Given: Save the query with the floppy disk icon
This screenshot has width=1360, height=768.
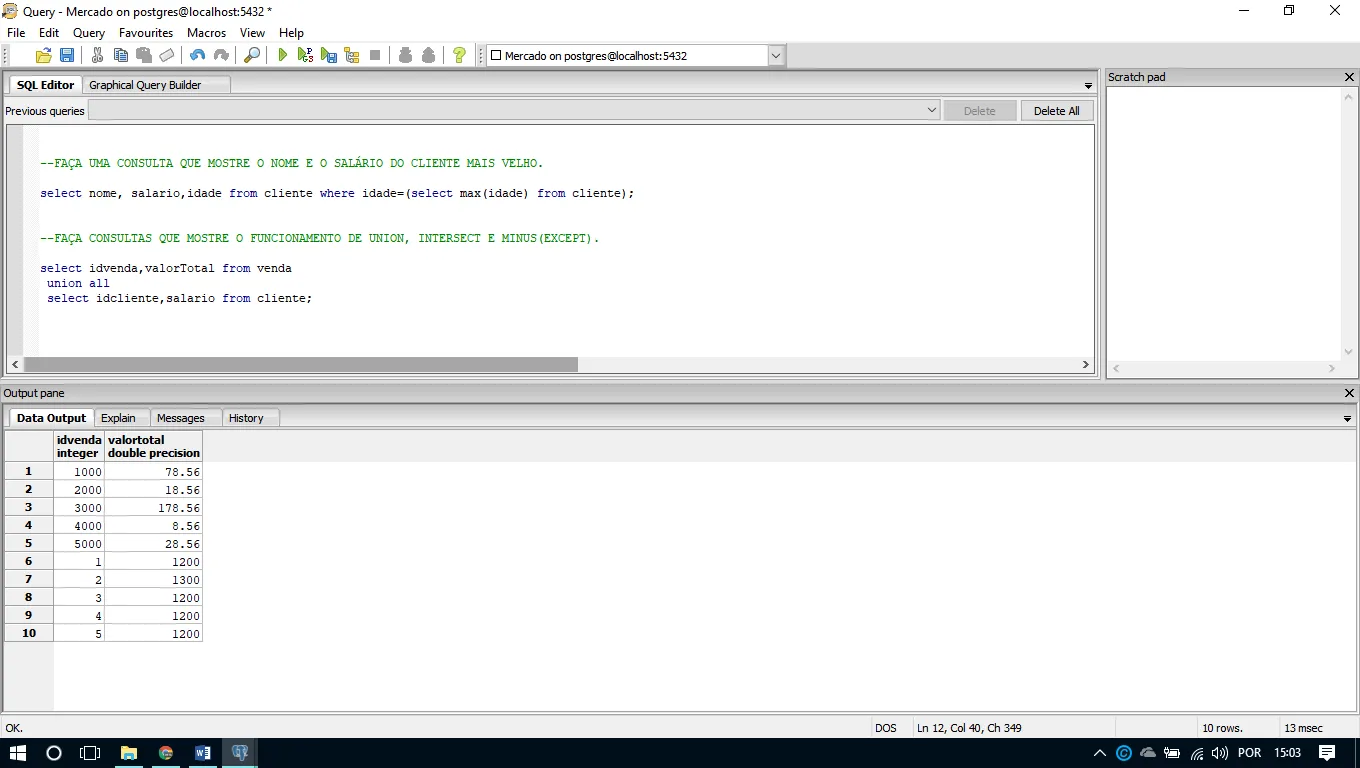Looking at the screenshot, I should pyautogui.click(x=67, y=56).
